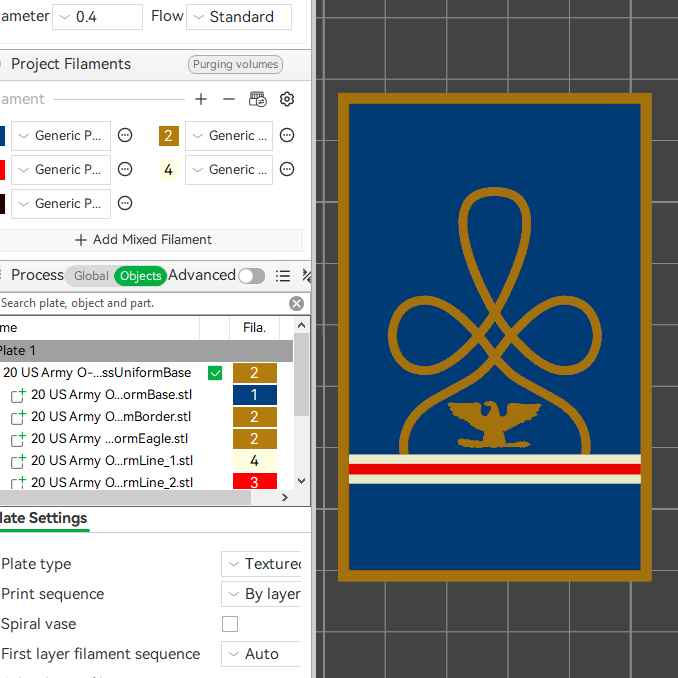Remove a filament with the minus icon
Screen dimensions: 678x678
pos(229,99)
